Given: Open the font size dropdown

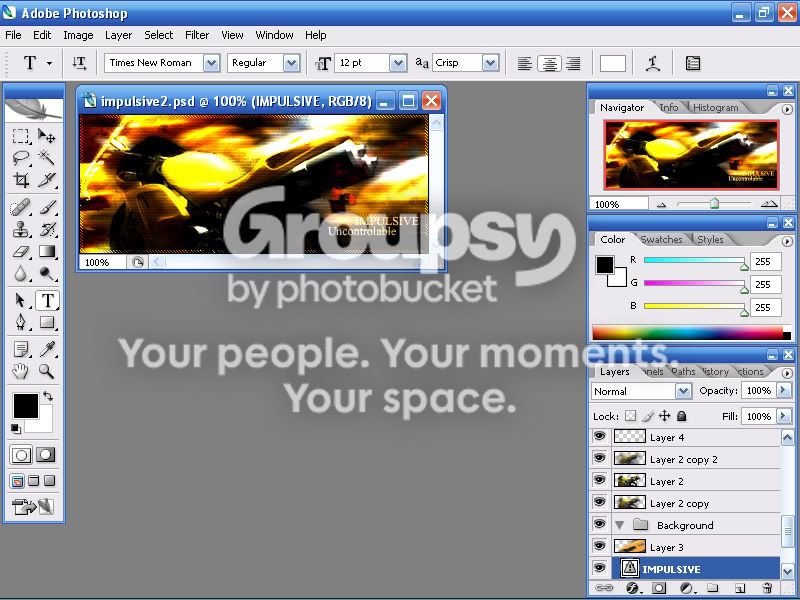Looking at the screenshot, I should pos(398,63).
